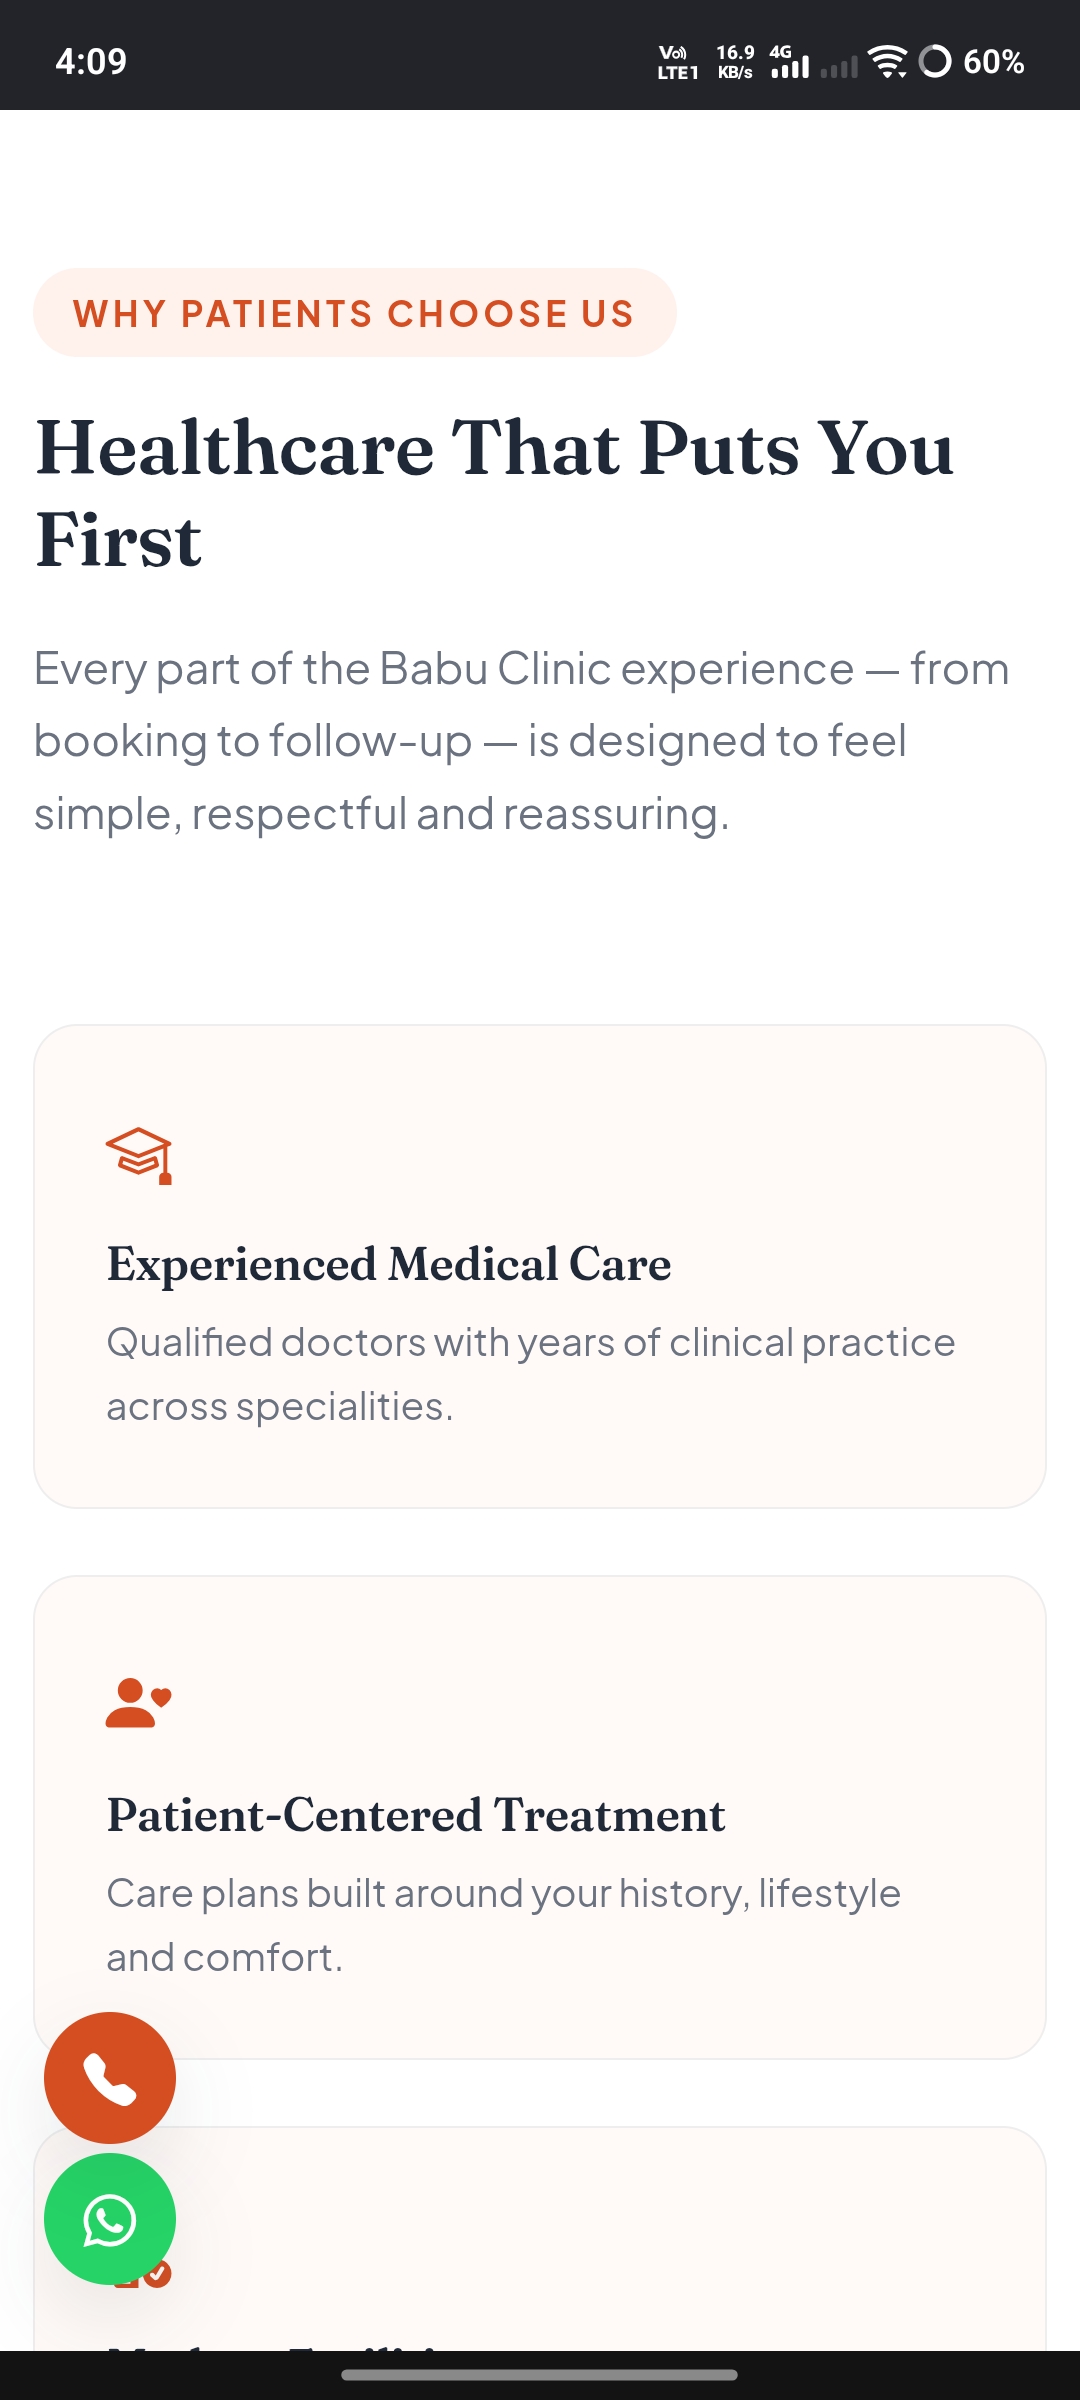The image size is (1080, 2400).
Task: Open the green WhatsApp chat button
Action: 110,2219
